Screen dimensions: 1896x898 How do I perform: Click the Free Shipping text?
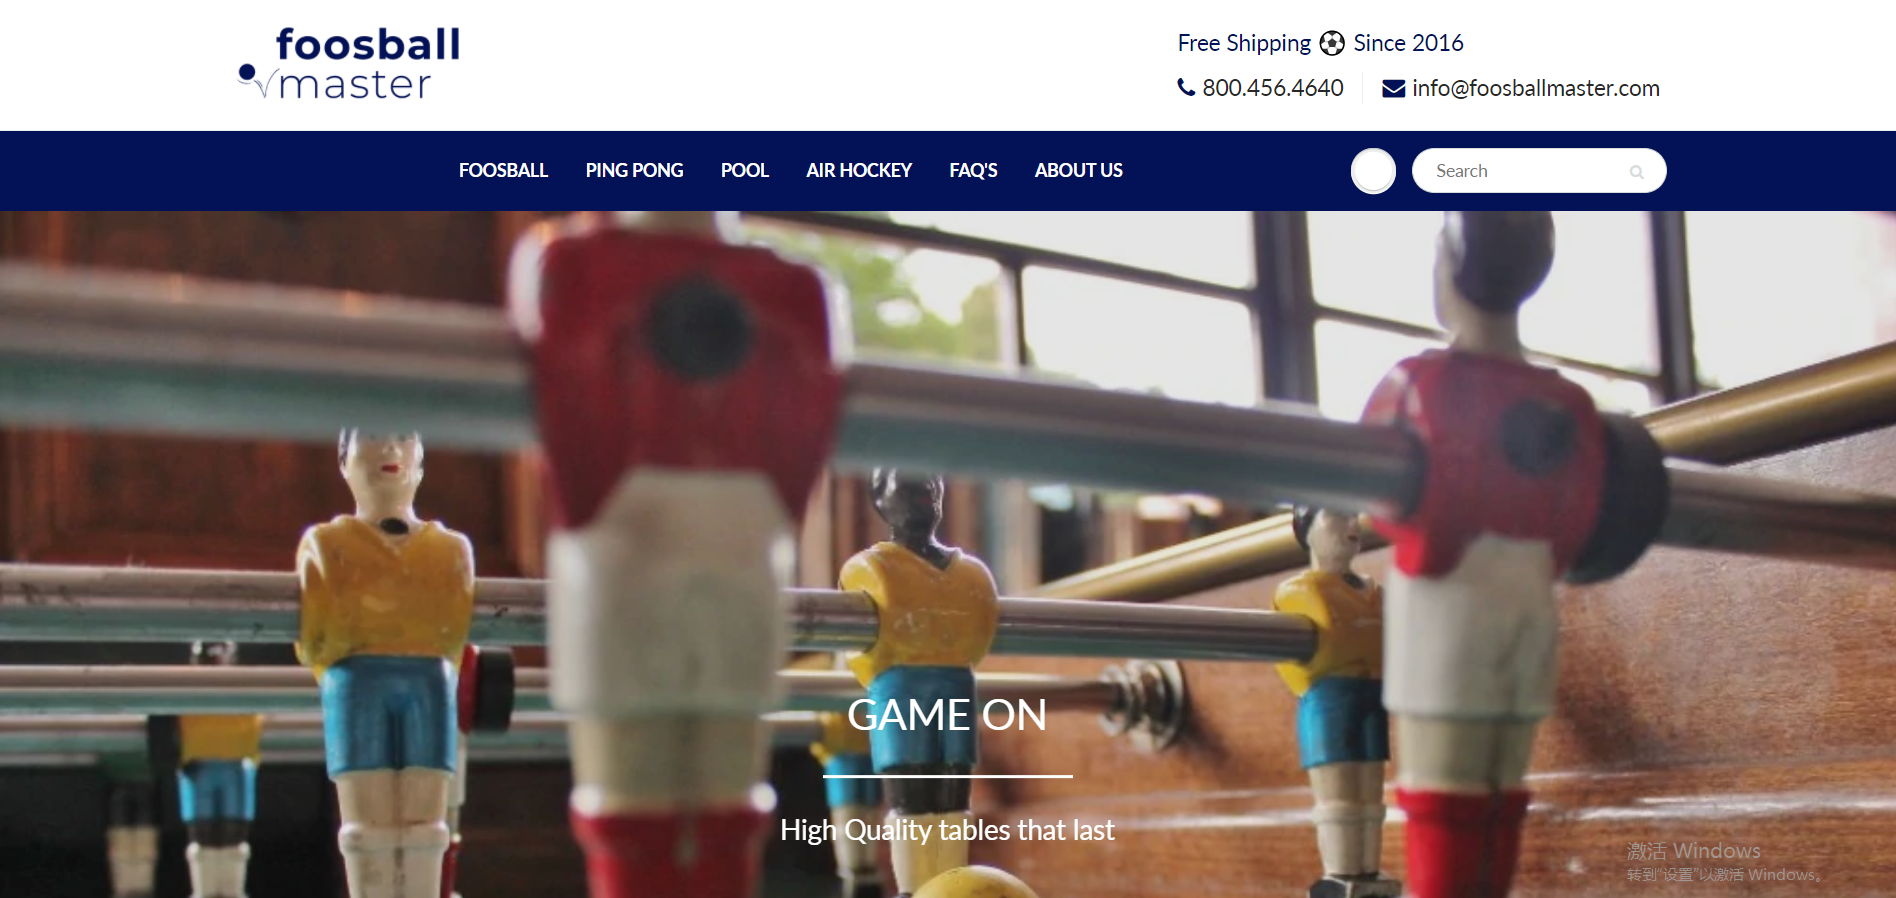click(1244, 43)
